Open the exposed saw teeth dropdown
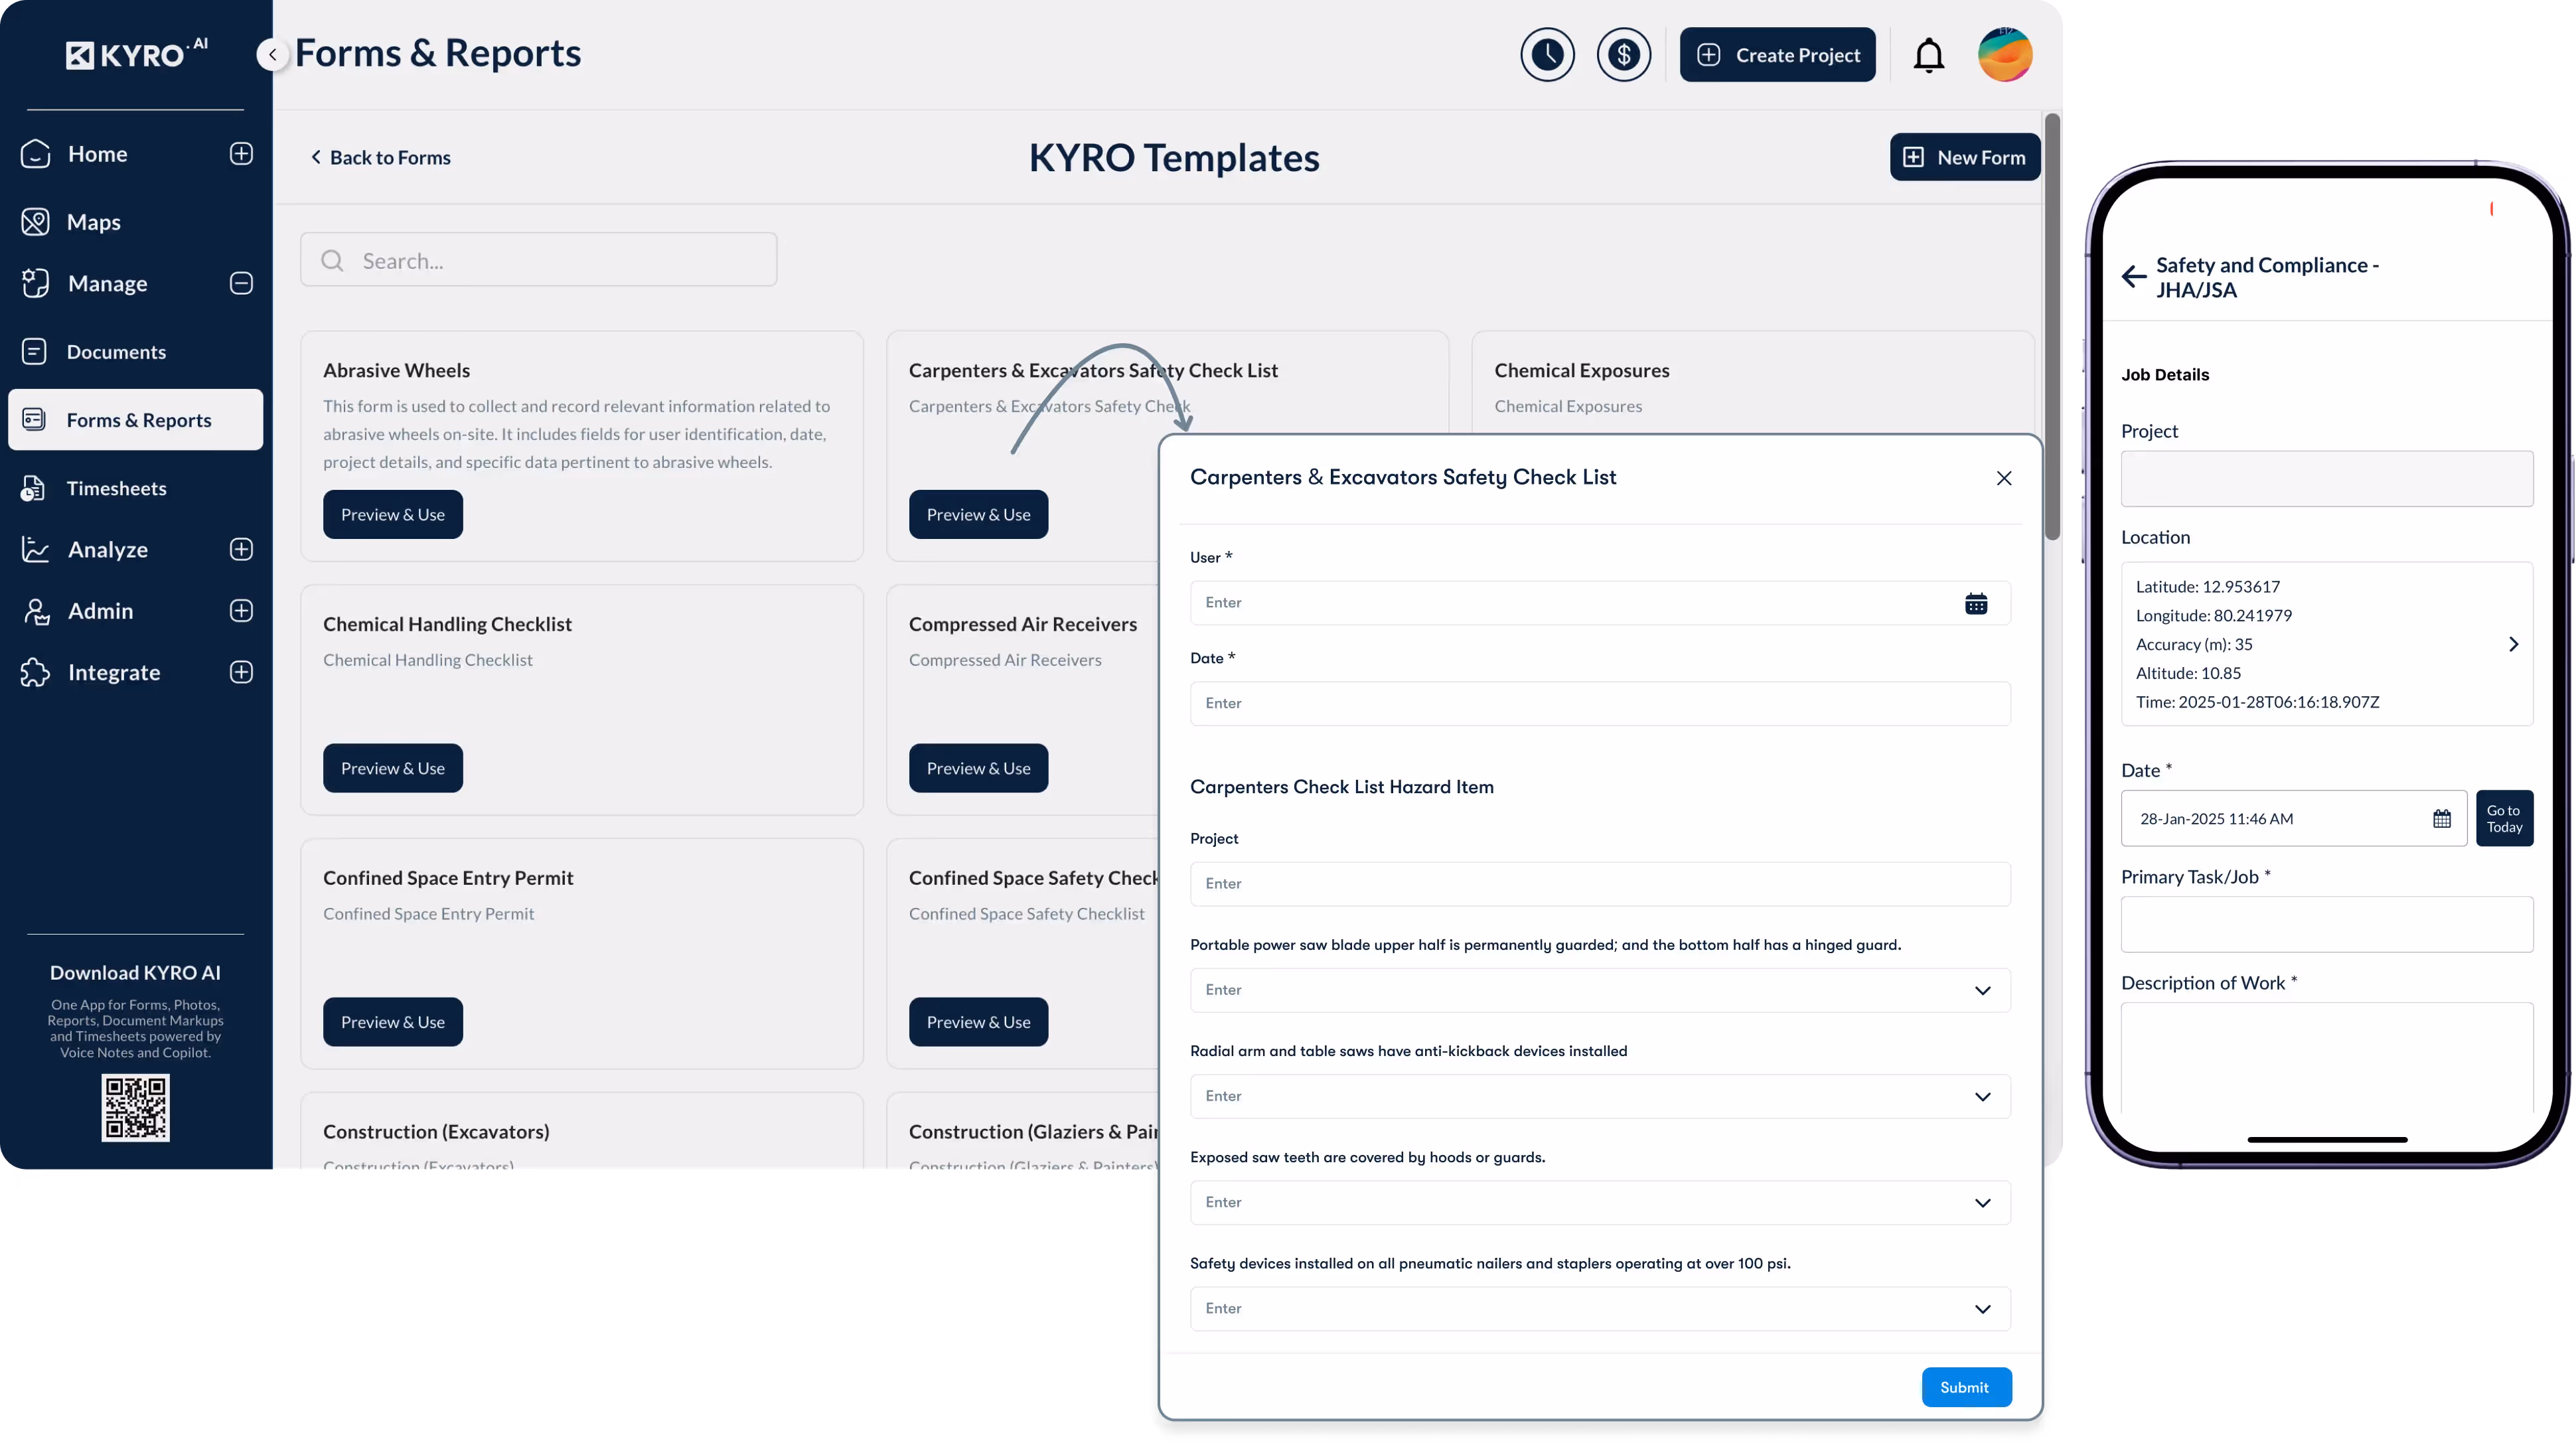The height and width of the screenshot is (1443, 2576). (1982, 1203)
